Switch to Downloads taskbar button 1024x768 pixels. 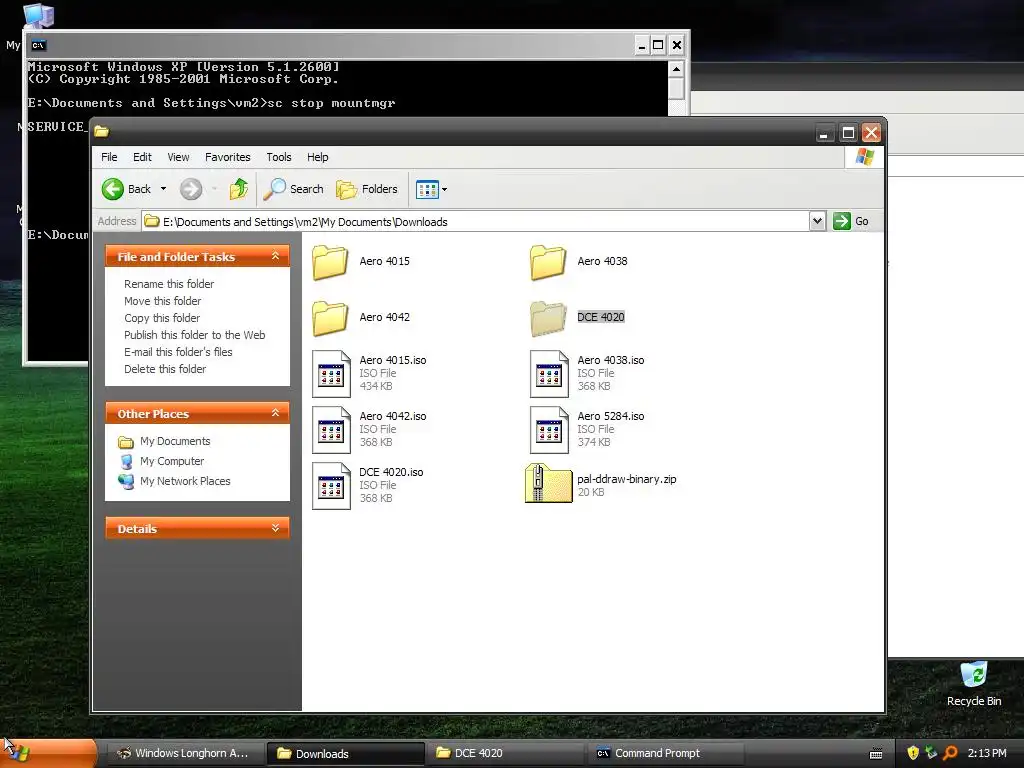coord(345,753)
